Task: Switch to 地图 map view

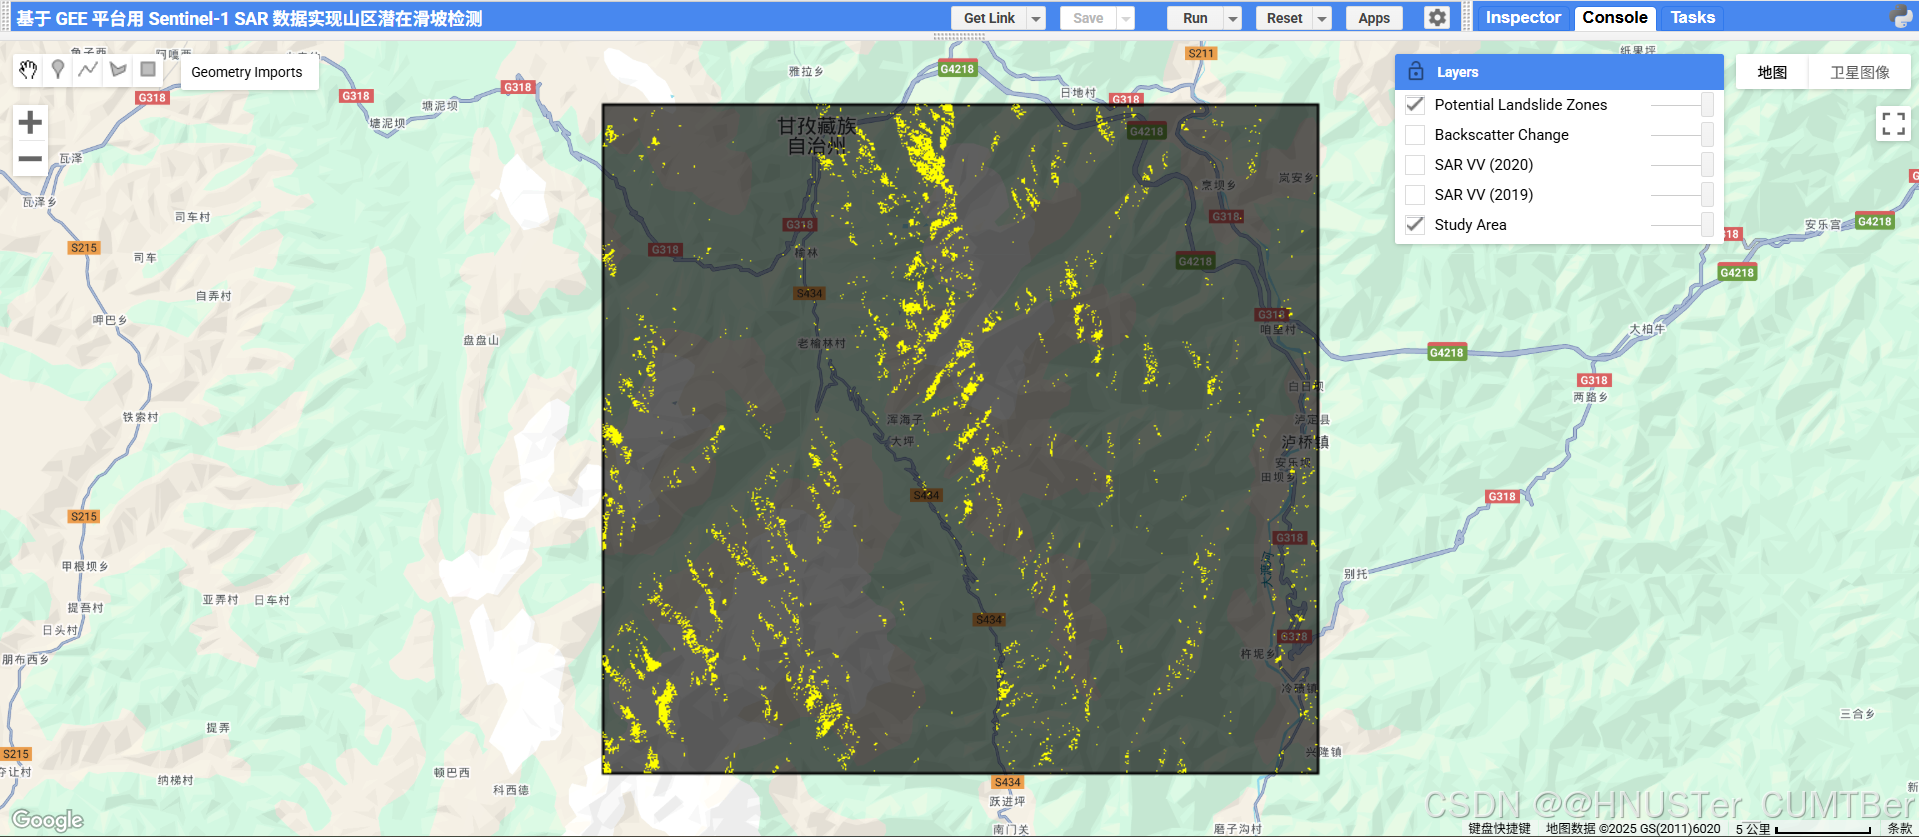Action: tap(1772, 72)
